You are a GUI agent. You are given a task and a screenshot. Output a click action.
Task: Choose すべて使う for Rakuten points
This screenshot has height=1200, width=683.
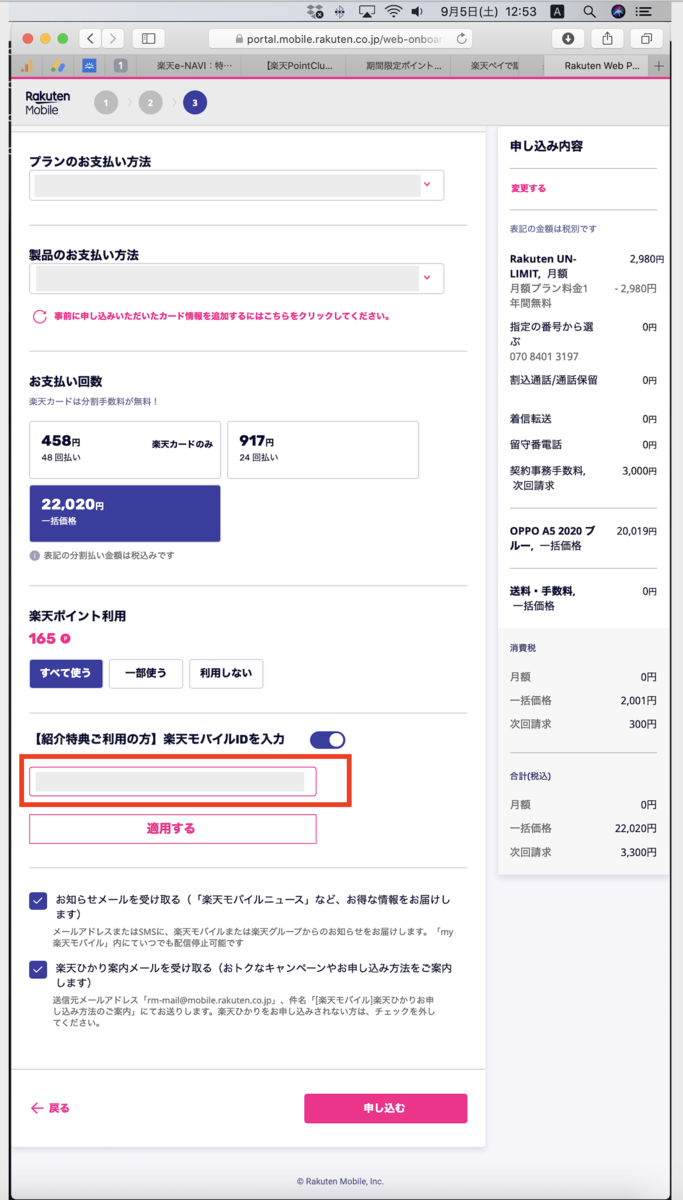coord(66,673)
